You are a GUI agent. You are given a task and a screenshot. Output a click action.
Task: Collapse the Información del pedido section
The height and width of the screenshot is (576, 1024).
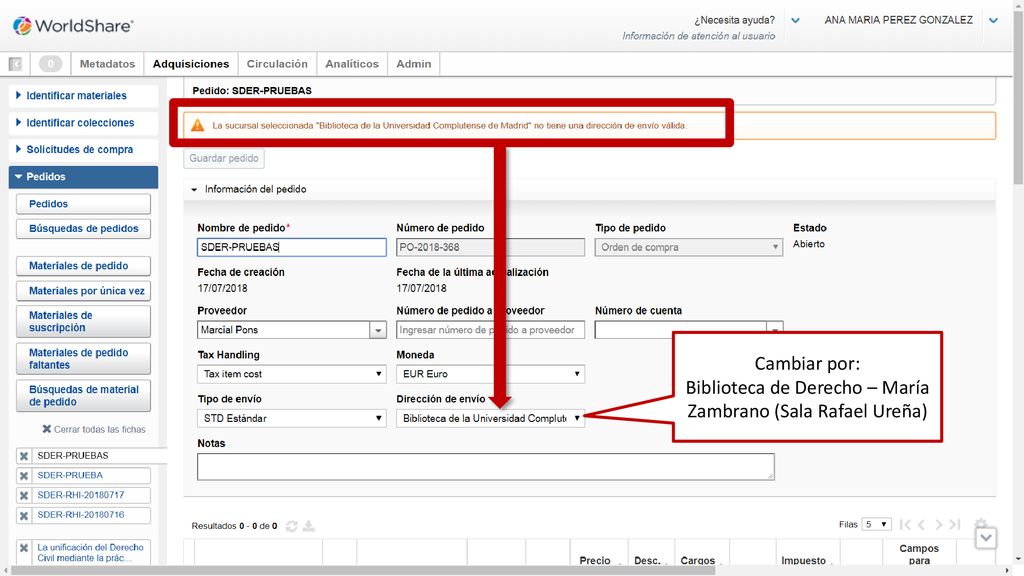pos(194,189)
